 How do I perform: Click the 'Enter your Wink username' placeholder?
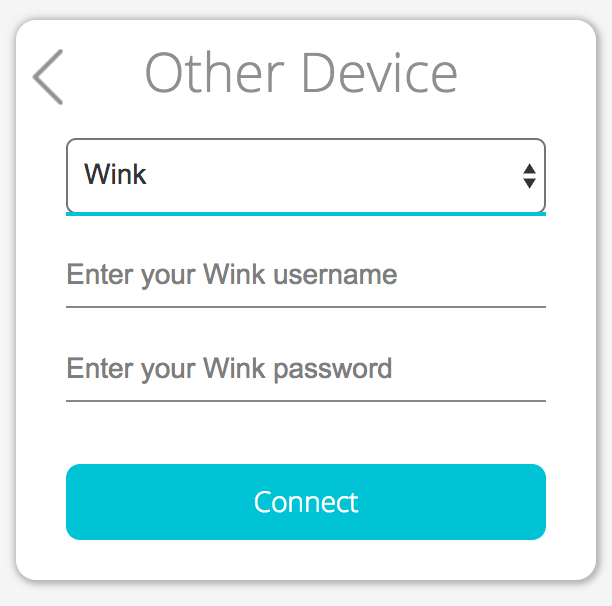point(232,275)
